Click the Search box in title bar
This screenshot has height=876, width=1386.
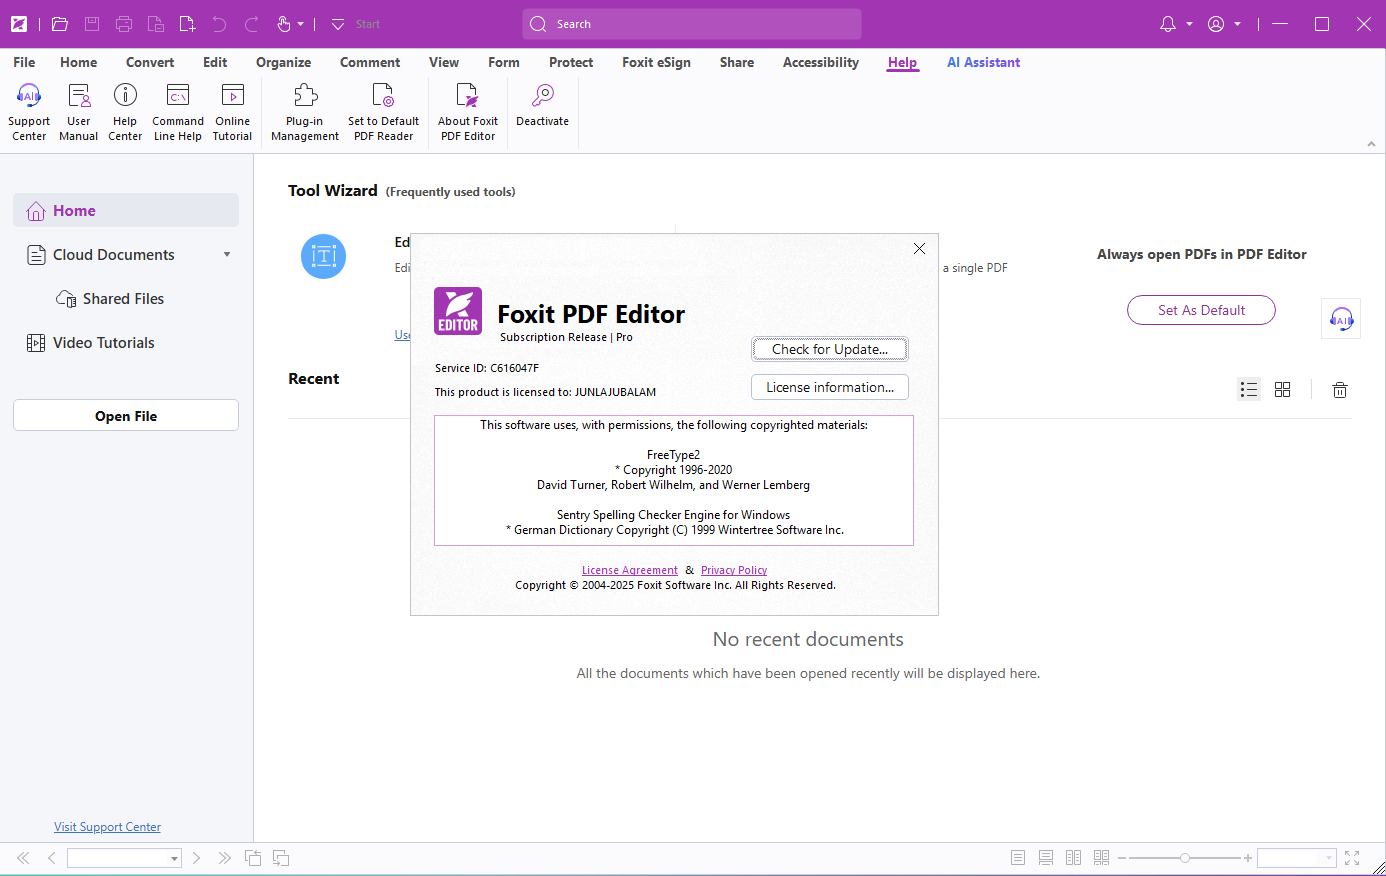pos(692,24)
